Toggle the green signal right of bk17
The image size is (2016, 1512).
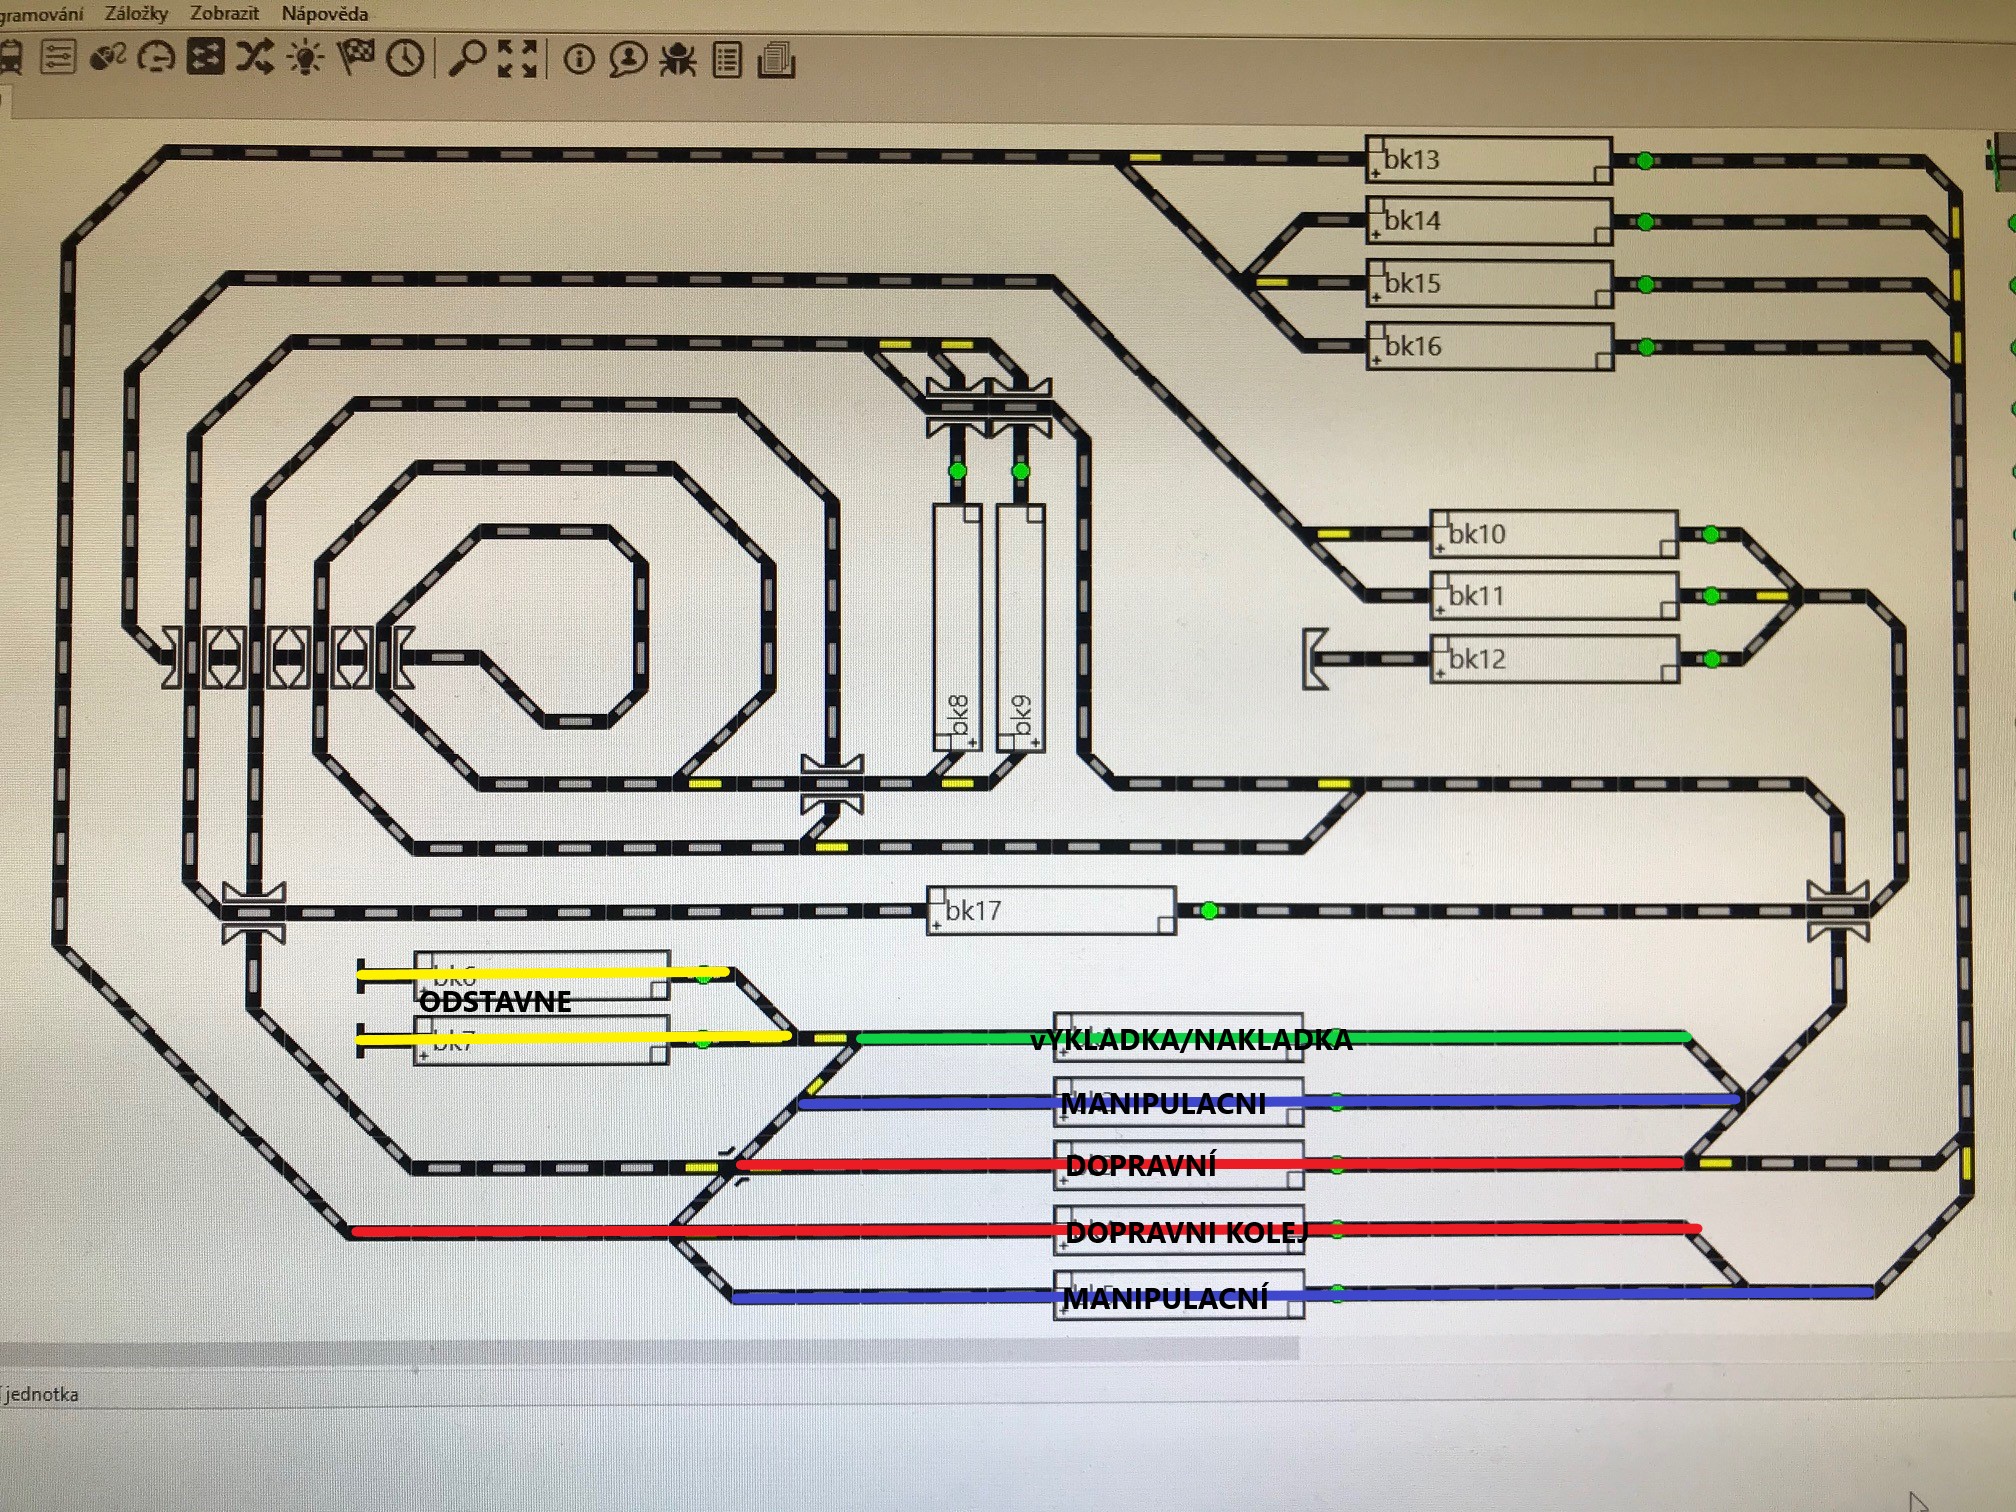(x=1209, y=910)
